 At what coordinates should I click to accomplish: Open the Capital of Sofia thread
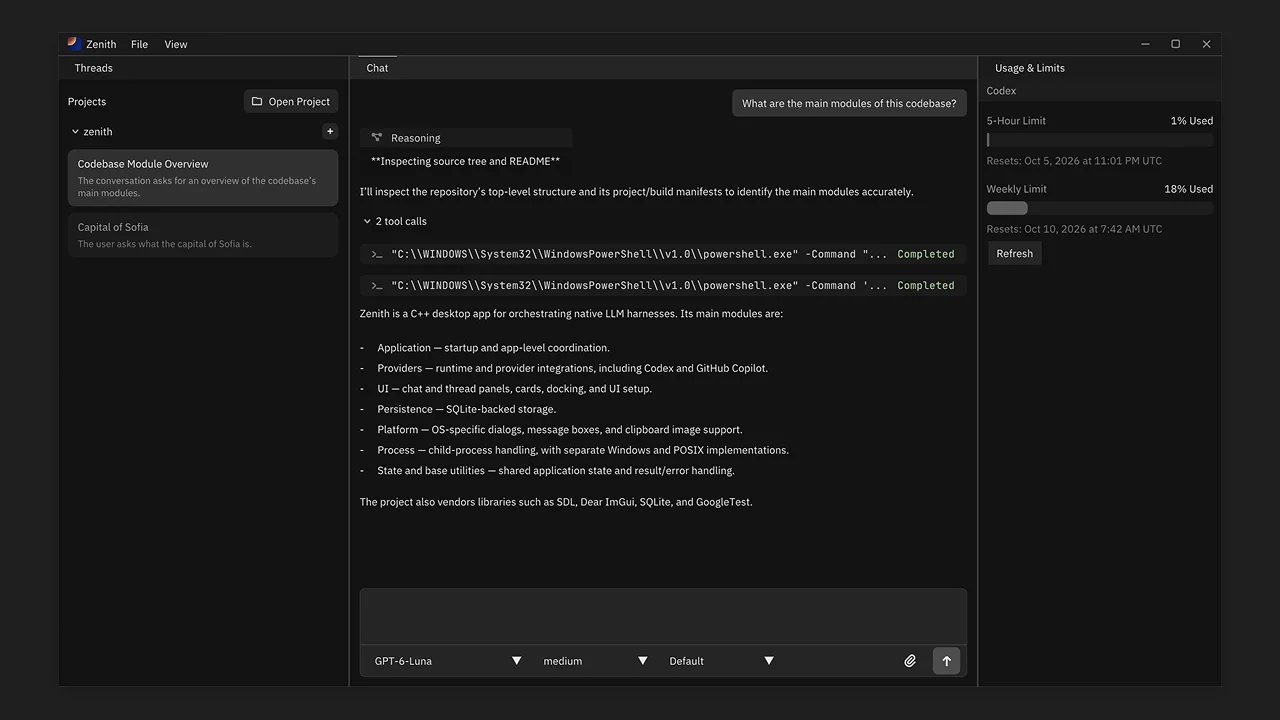(x=203, y=235)
